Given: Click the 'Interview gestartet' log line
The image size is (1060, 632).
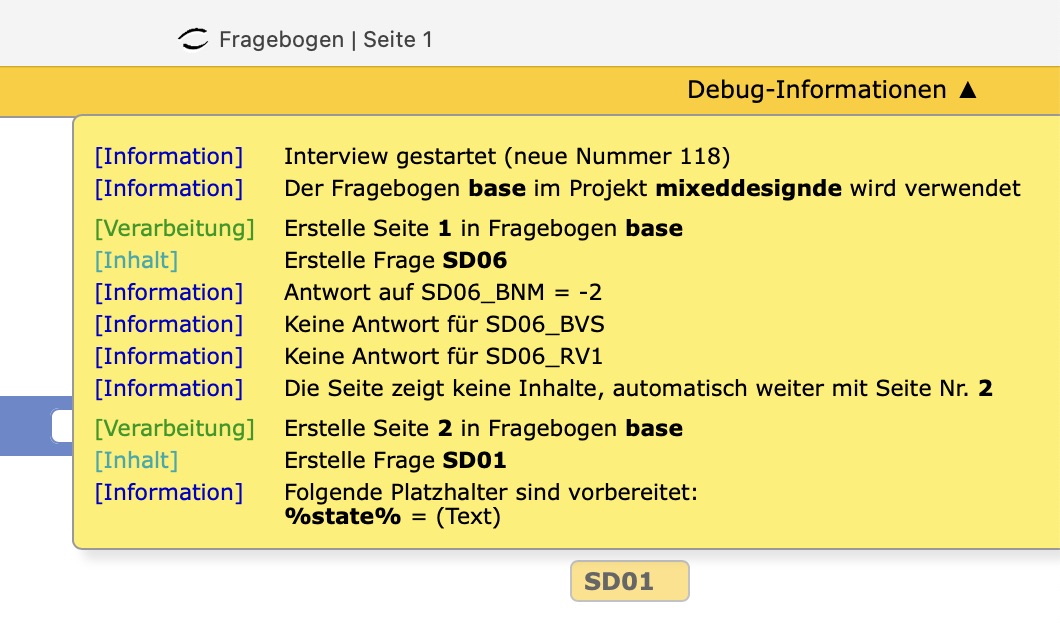Looking at the screenshot, I should point(507,156).
